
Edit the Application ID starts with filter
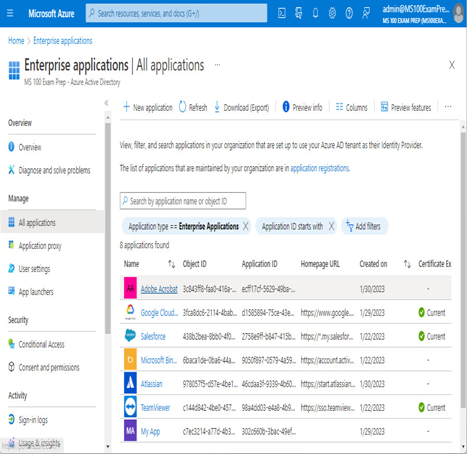tap(292, 226)
